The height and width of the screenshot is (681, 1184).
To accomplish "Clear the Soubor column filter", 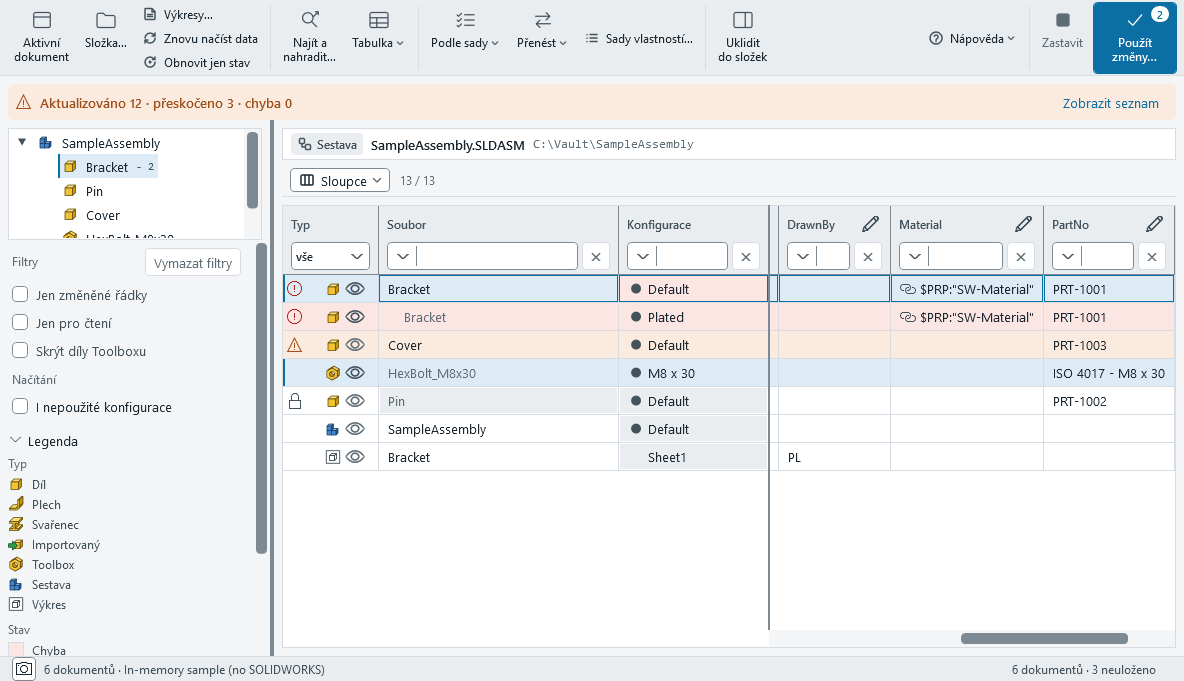I will coord(596,257).
